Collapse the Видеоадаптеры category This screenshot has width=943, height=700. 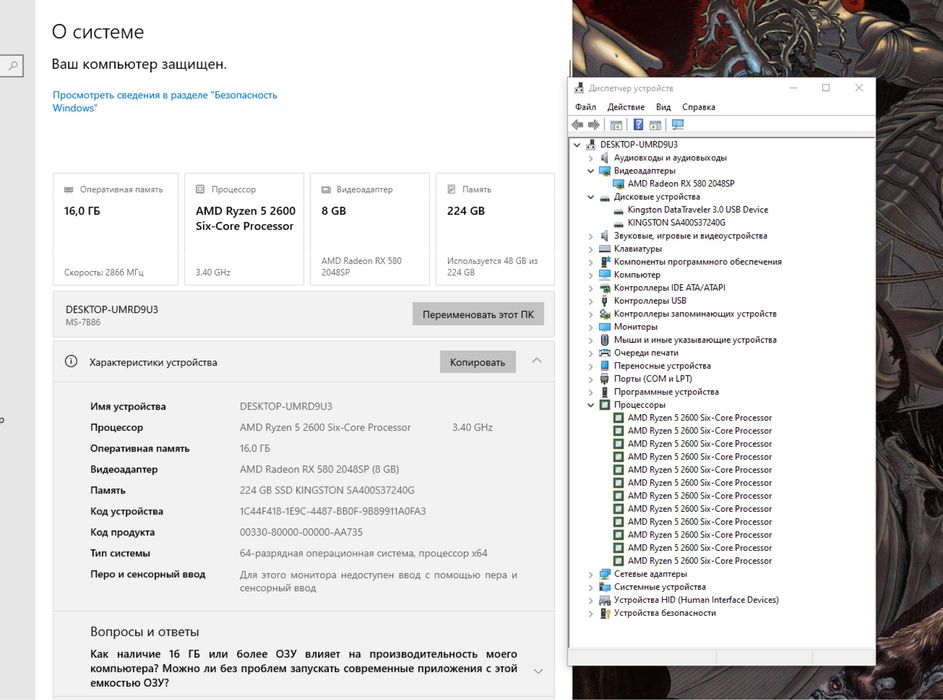(x=591, y=171)
